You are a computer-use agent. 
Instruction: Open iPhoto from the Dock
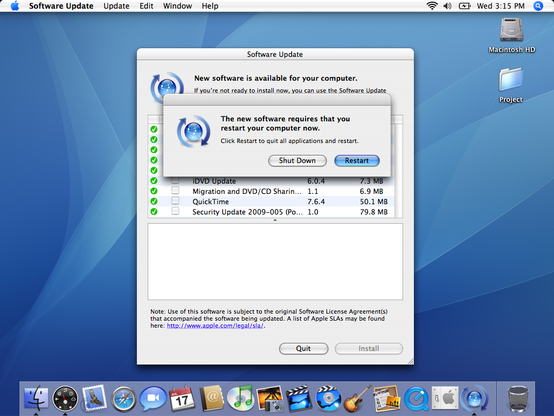(270, 399)
